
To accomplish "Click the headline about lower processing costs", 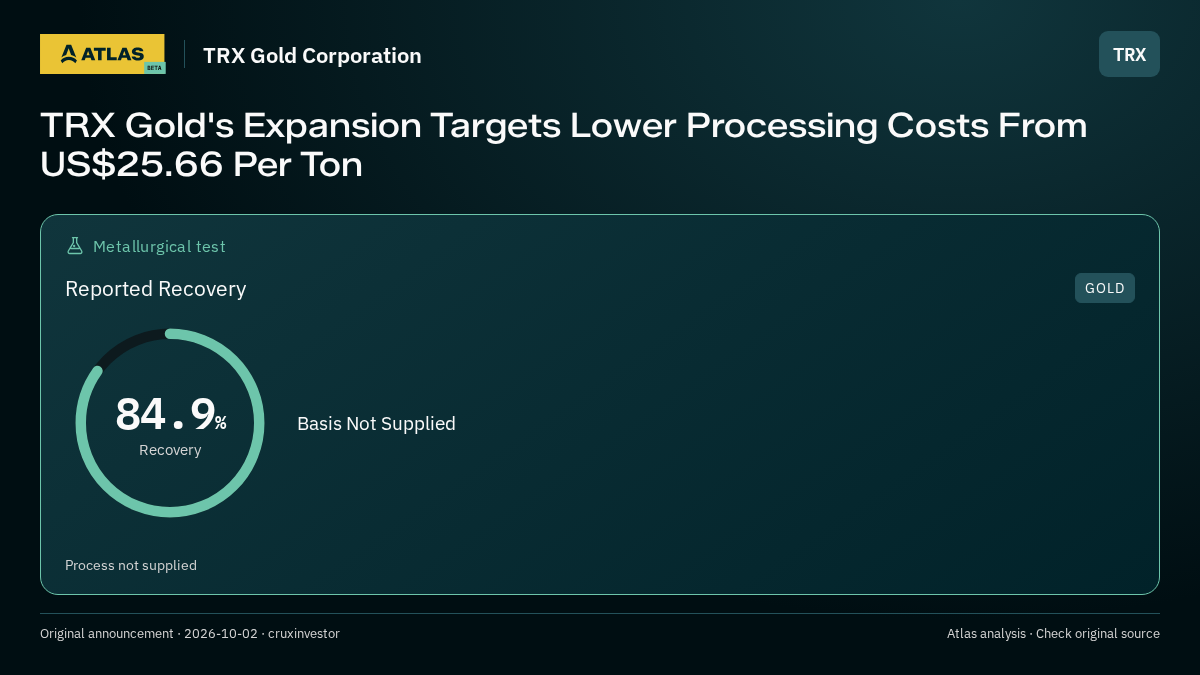I will click(563, 144).
